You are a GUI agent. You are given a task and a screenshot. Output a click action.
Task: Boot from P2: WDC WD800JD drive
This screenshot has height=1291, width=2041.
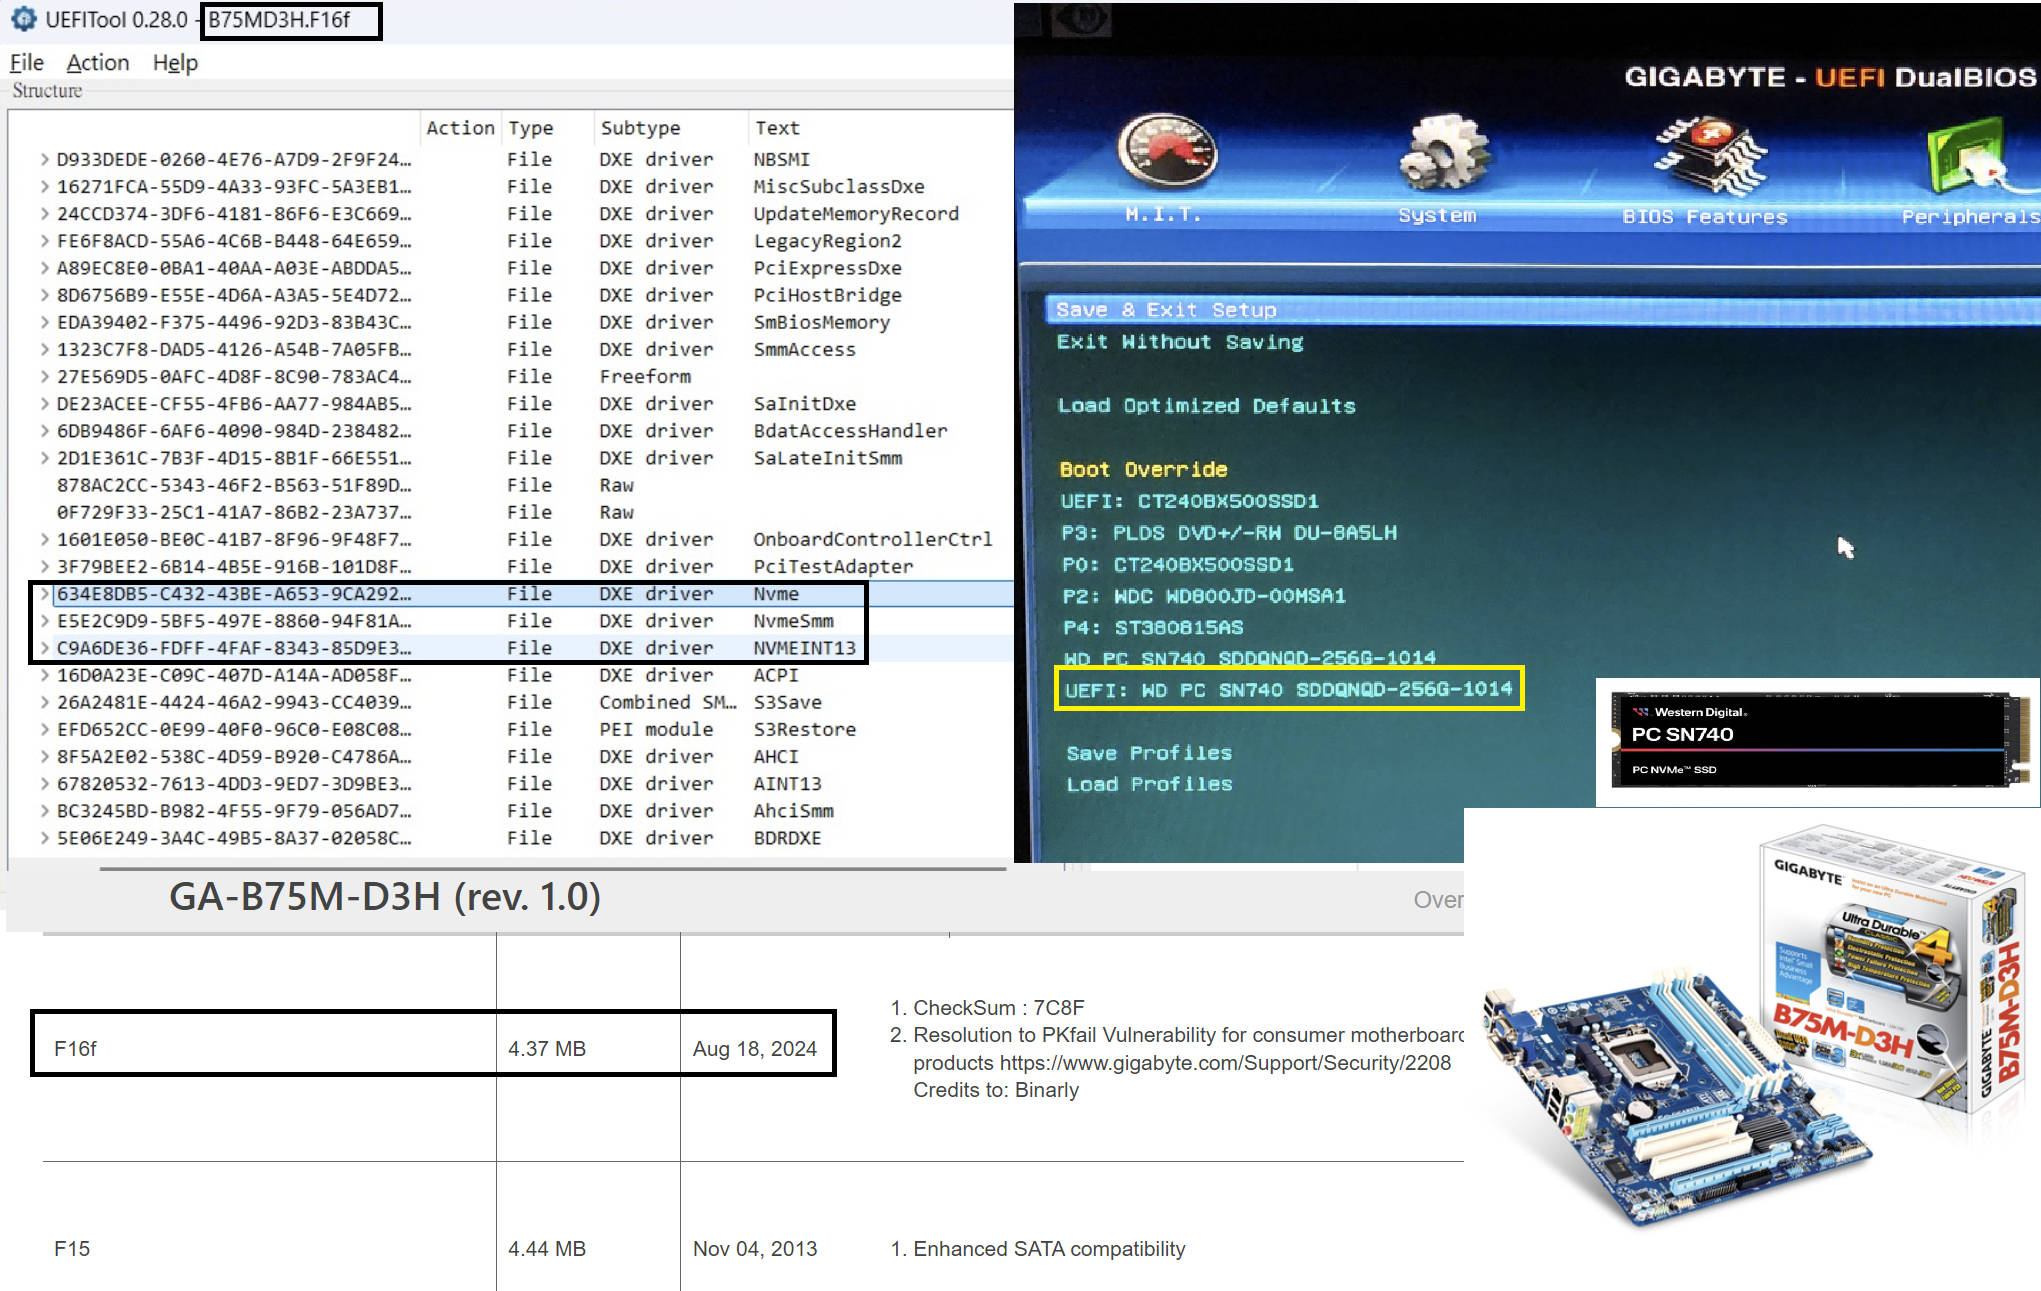(1204, 596)
